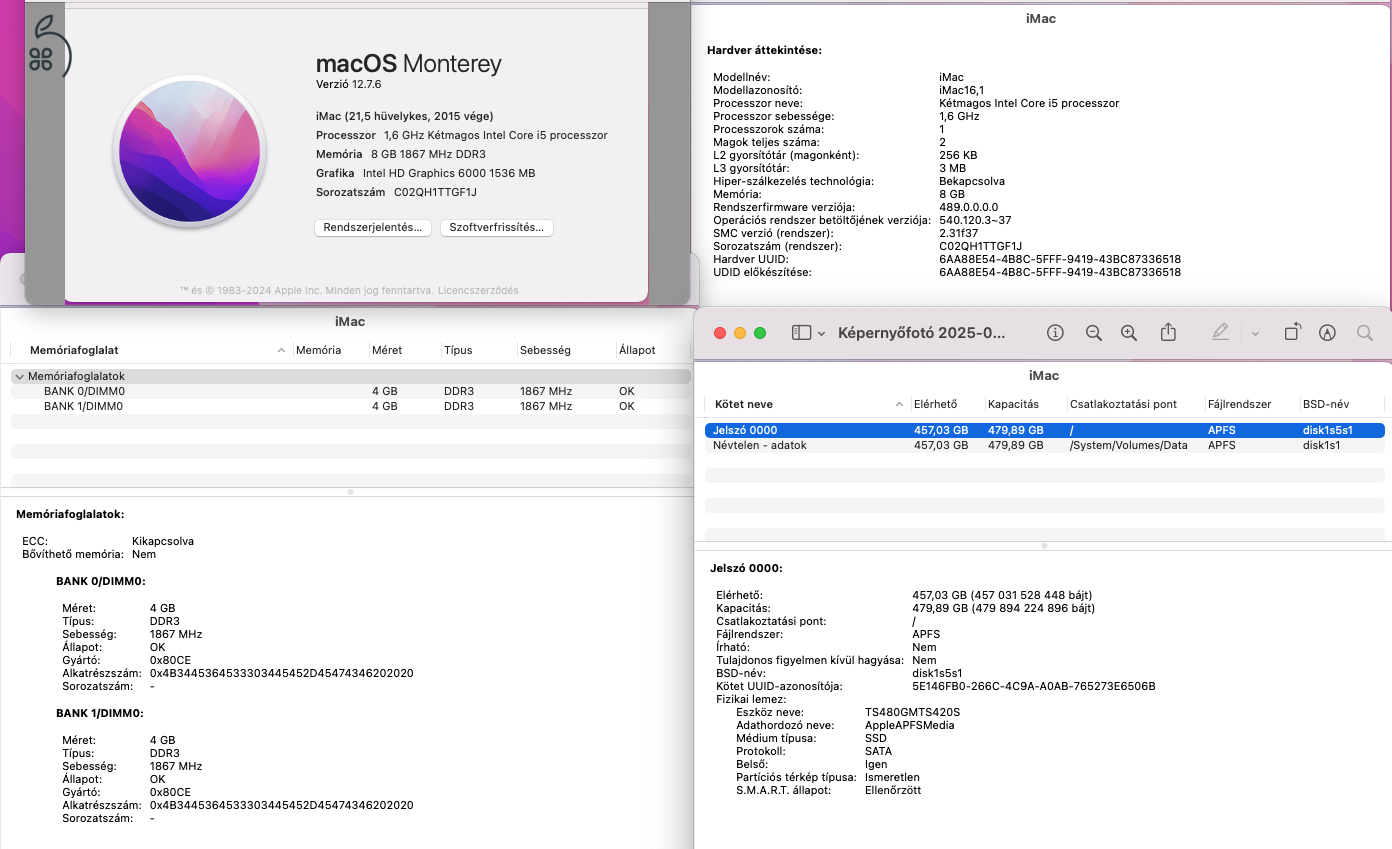Image resolution: width=1392 pixels, height=849 pixels.
Task: Select the Elérhető column header
Action: tap(936, 404)
